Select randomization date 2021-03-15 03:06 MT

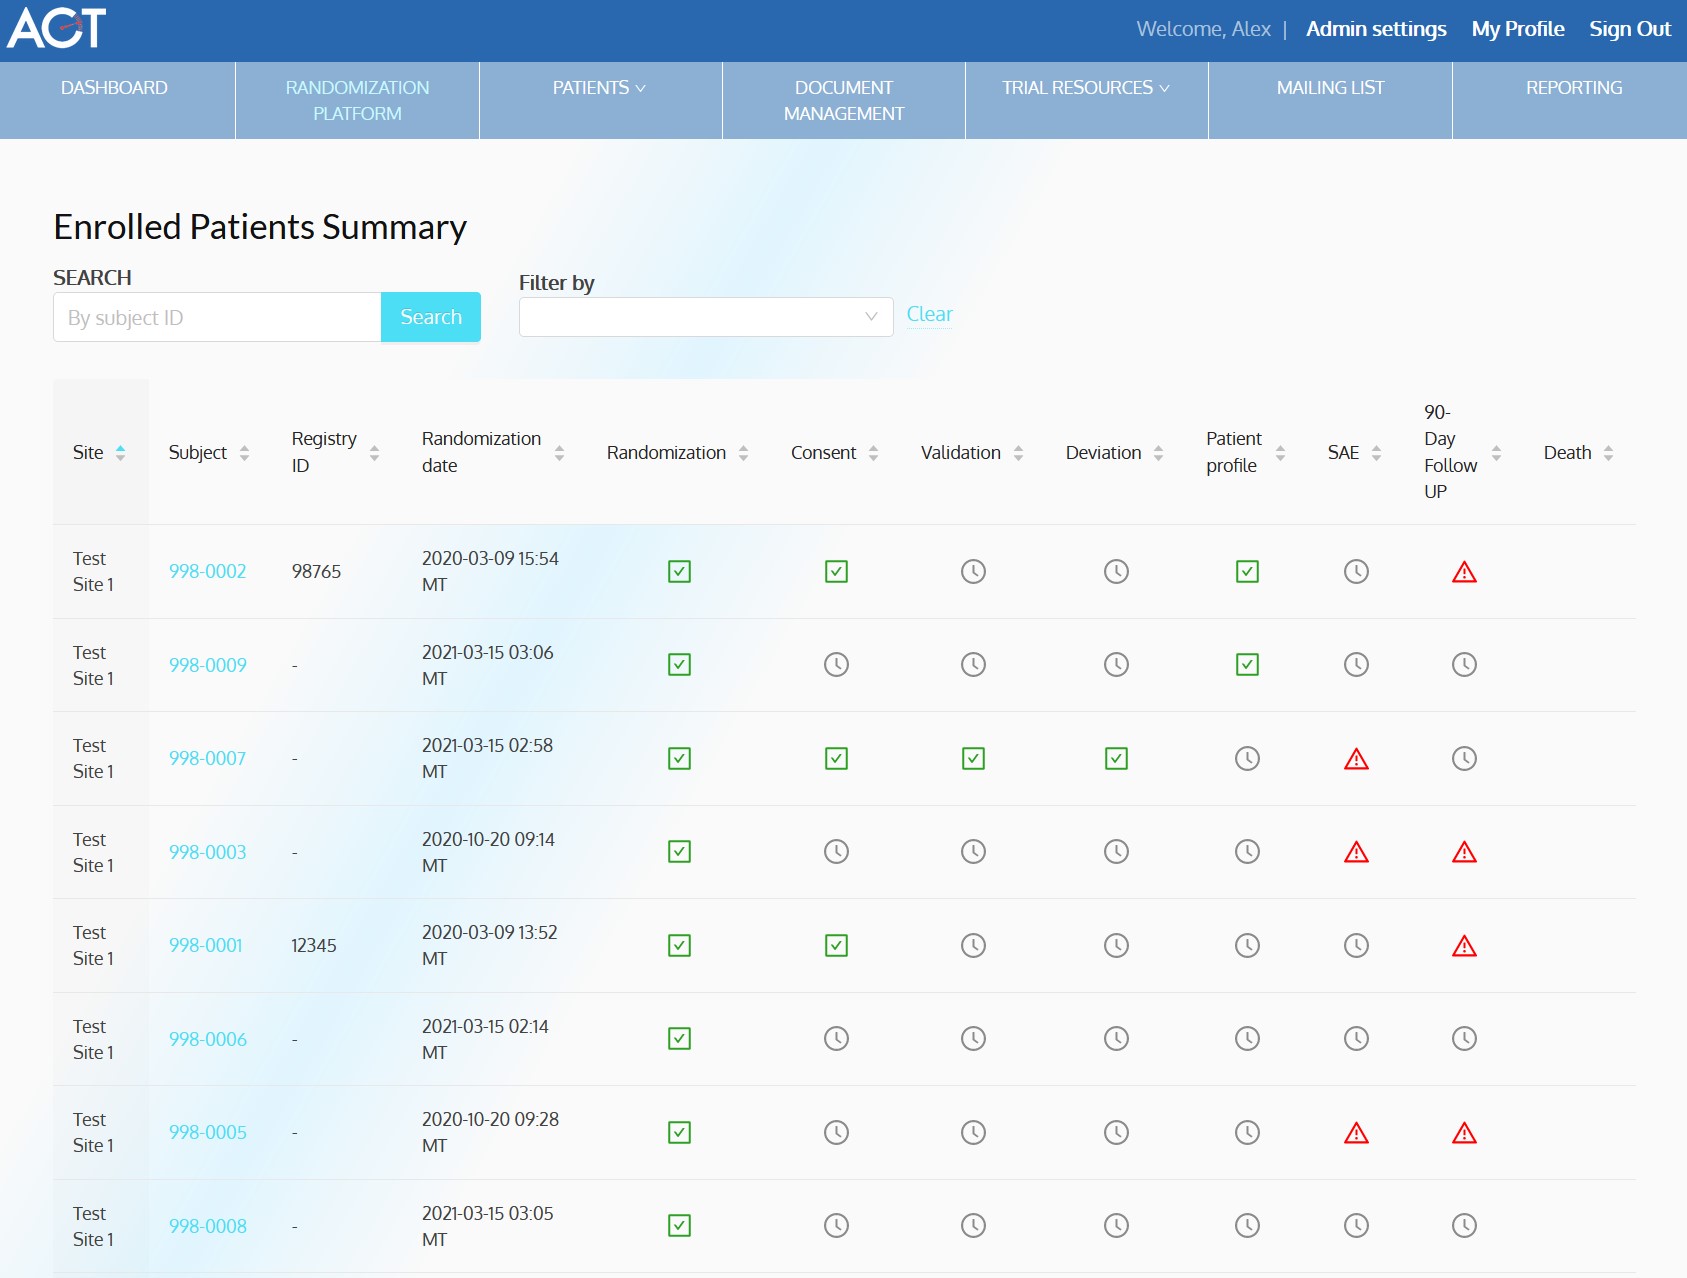pyautogui.click(x=487, y=665)
